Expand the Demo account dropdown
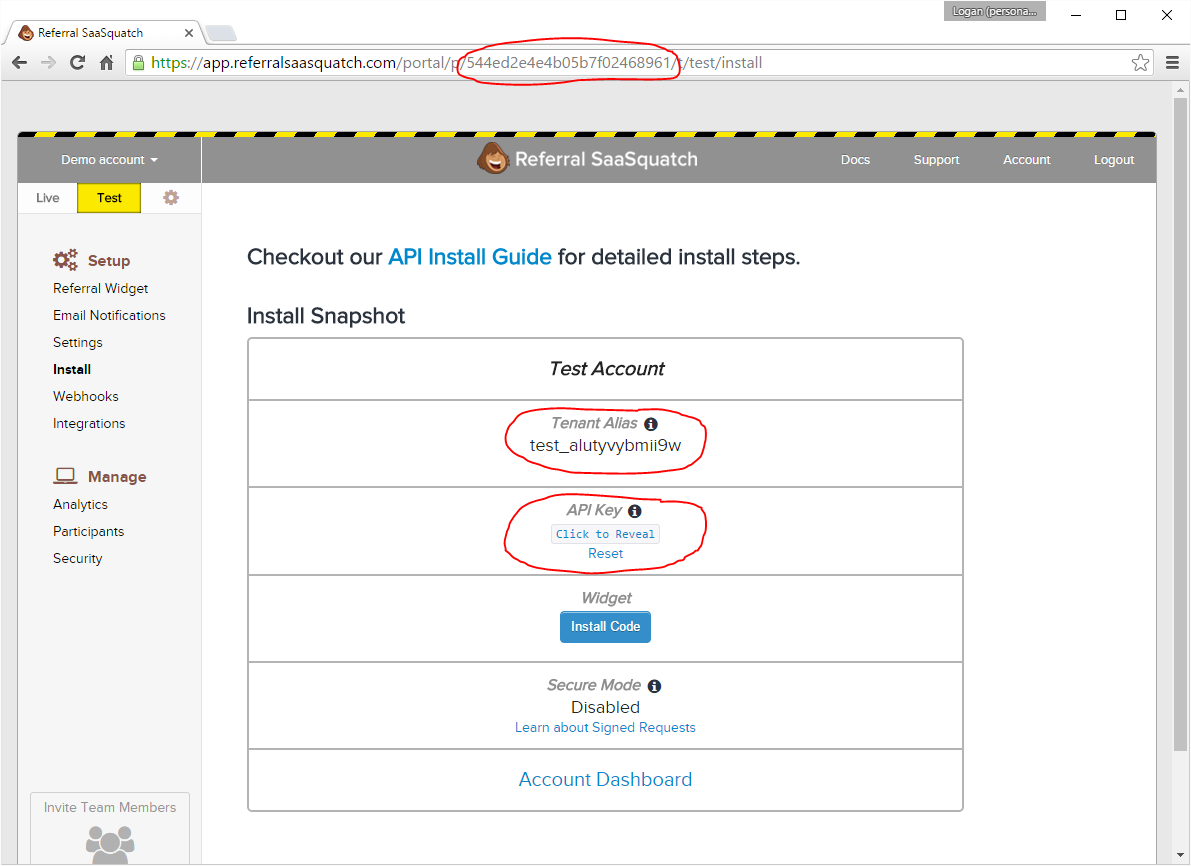Image resolution: width=1191 pixels, height=866 pixels. click(x=109, y=160)
